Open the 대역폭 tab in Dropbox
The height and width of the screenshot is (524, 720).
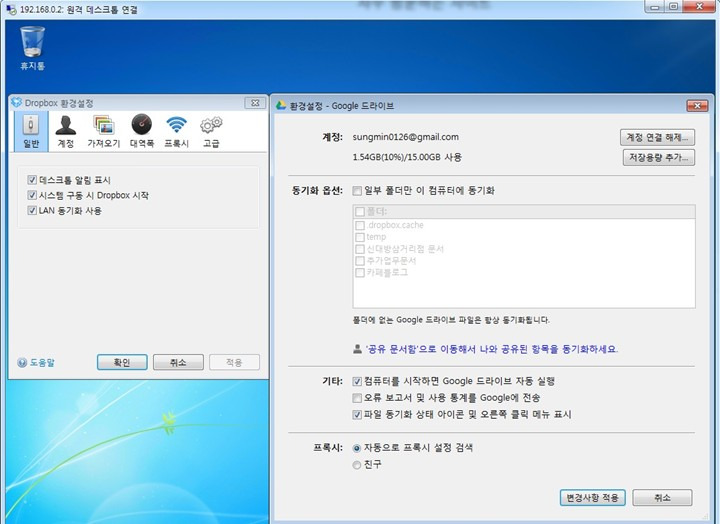coord(141,131)
